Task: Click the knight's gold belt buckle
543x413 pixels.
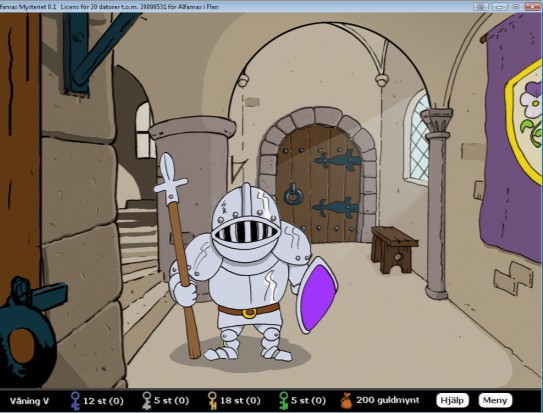Action: point(249,313)
